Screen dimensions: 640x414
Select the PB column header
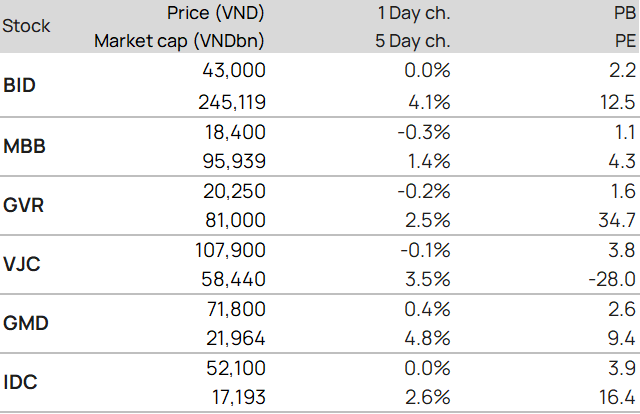625,12
